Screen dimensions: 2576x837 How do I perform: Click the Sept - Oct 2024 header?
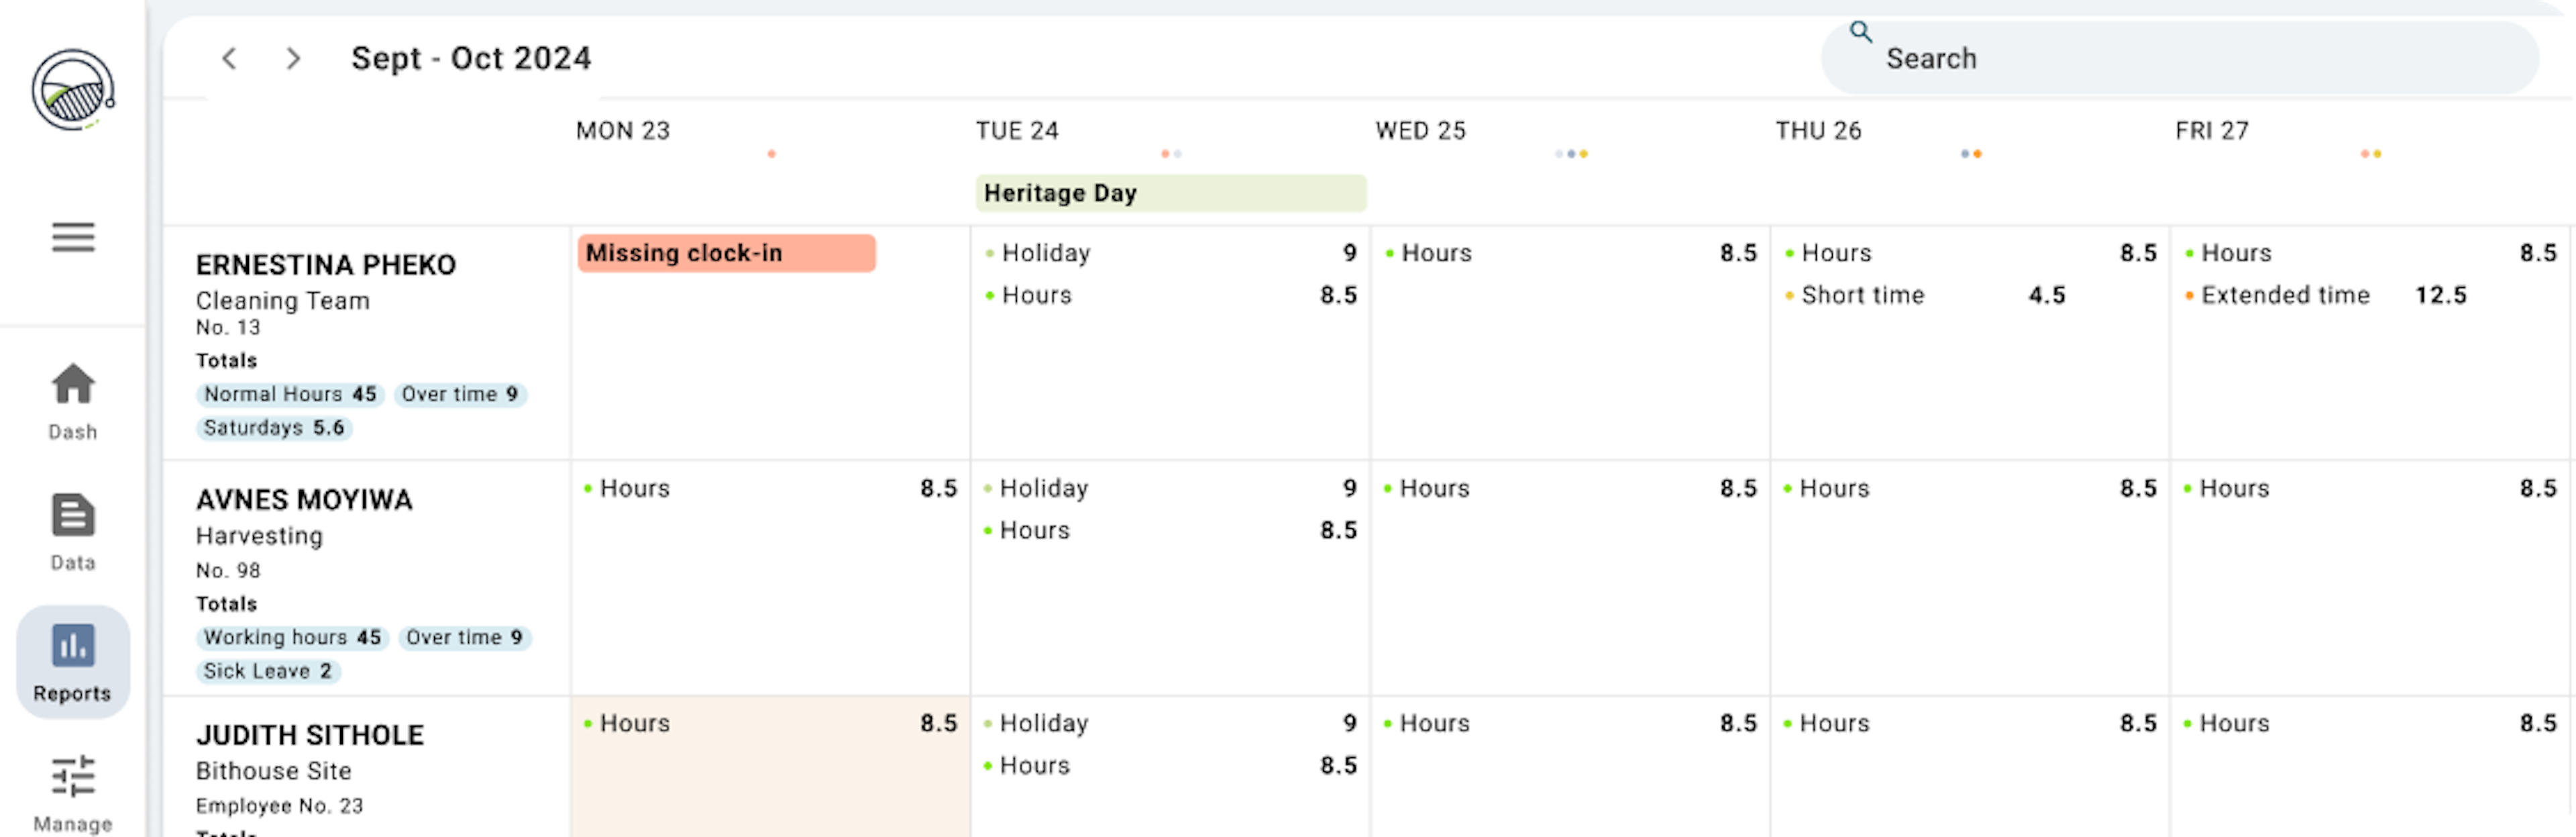pyautogui.click(x=473, y=58)
